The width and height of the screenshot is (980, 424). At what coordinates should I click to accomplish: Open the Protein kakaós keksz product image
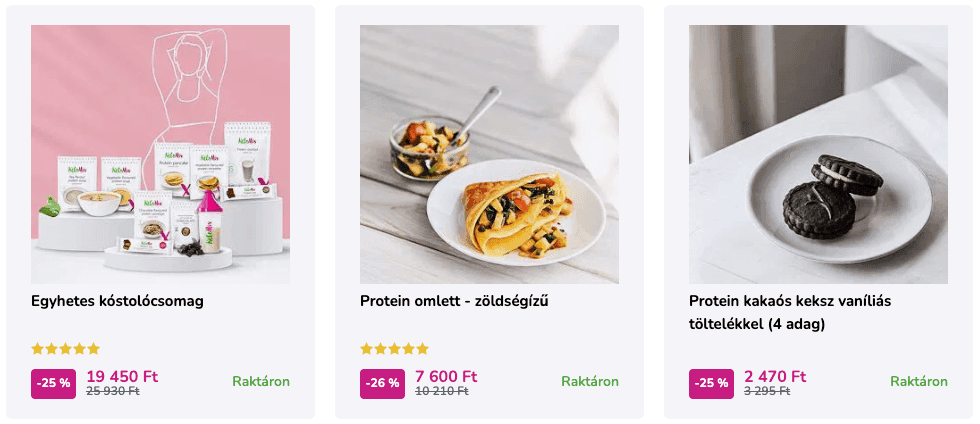818,154
